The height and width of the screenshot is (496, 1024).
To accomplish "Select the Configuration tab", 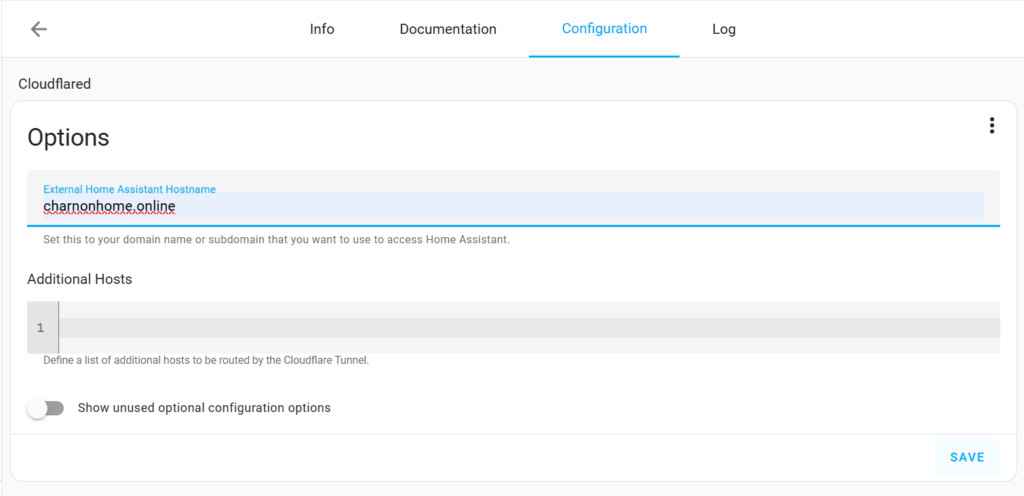I will coord(604,29).
